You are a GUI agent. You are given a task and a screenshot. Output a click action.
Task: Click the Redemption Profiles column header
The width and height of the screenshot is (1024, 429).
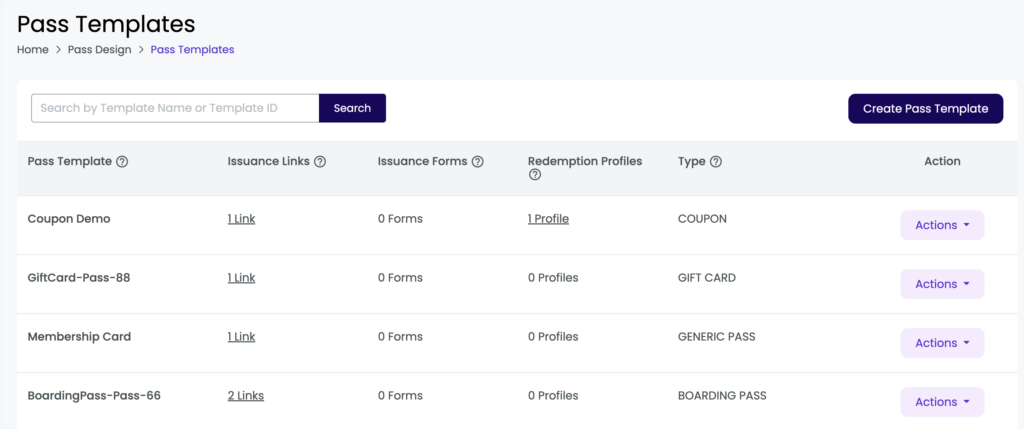point(585,161)
